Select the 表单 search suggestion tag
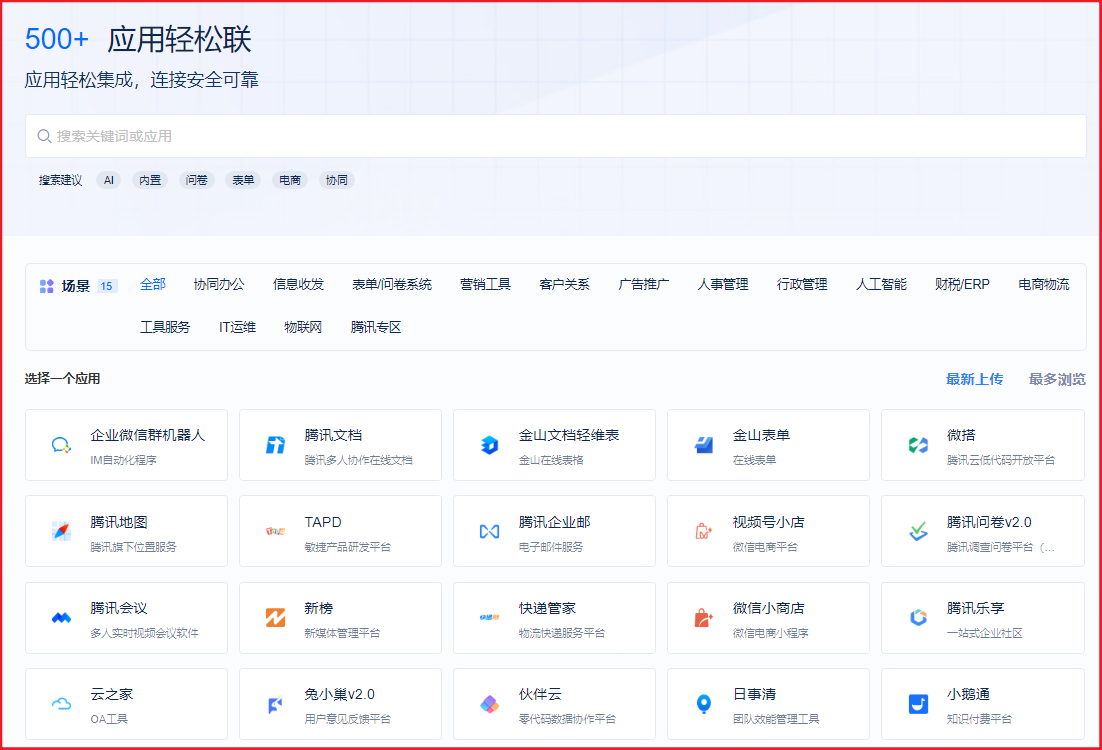 click(243, 181)
